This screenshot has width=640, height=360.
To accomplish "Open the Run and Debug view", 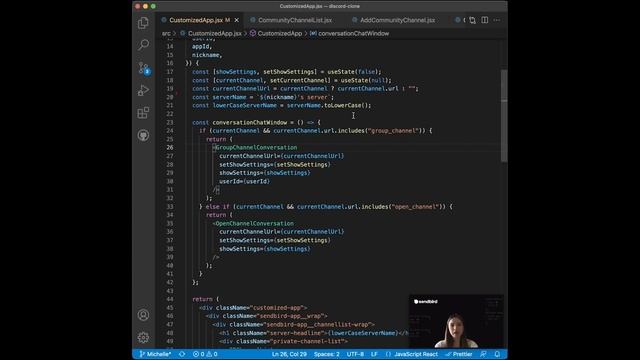I will coord(143,90).
